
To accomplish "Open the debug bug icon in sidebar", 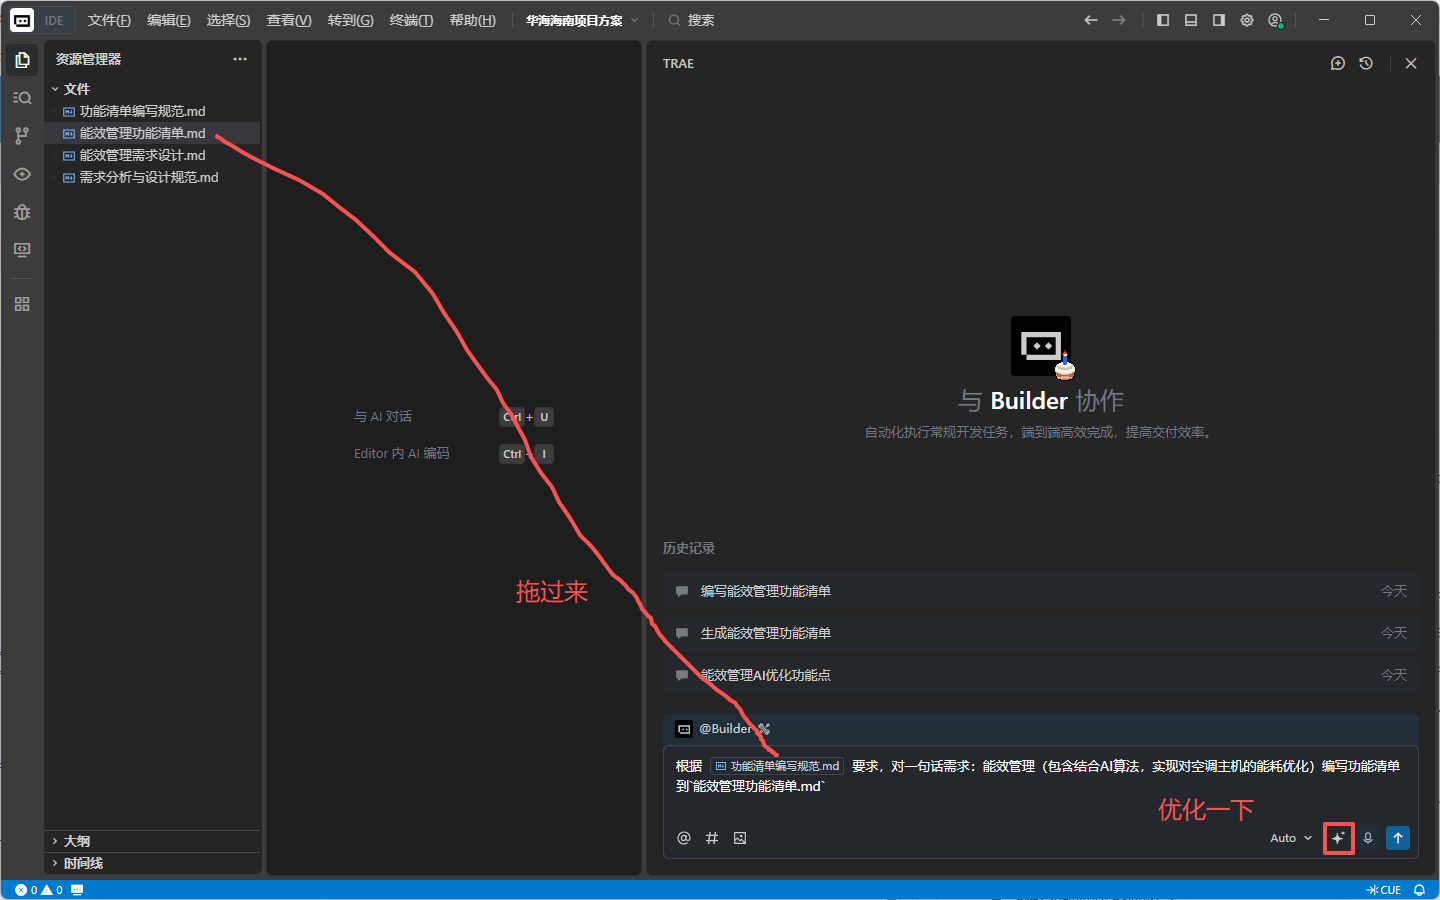I will click(x=22, y=212).
